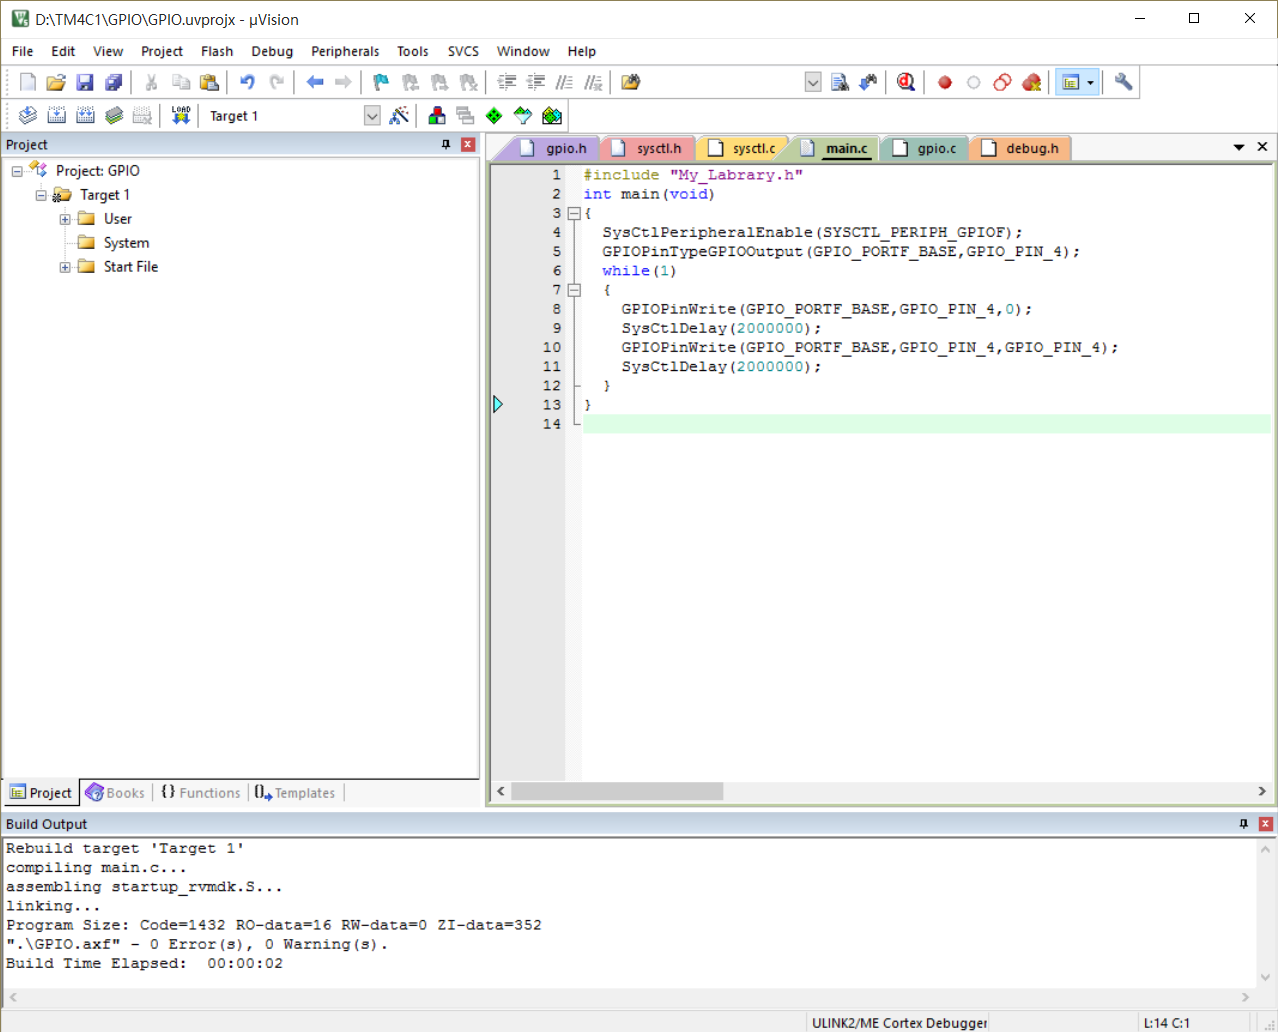The height and width of the screenshot is (1032, 1278).
Task: Select the System folder in project tree
Action: click(126, 243)
